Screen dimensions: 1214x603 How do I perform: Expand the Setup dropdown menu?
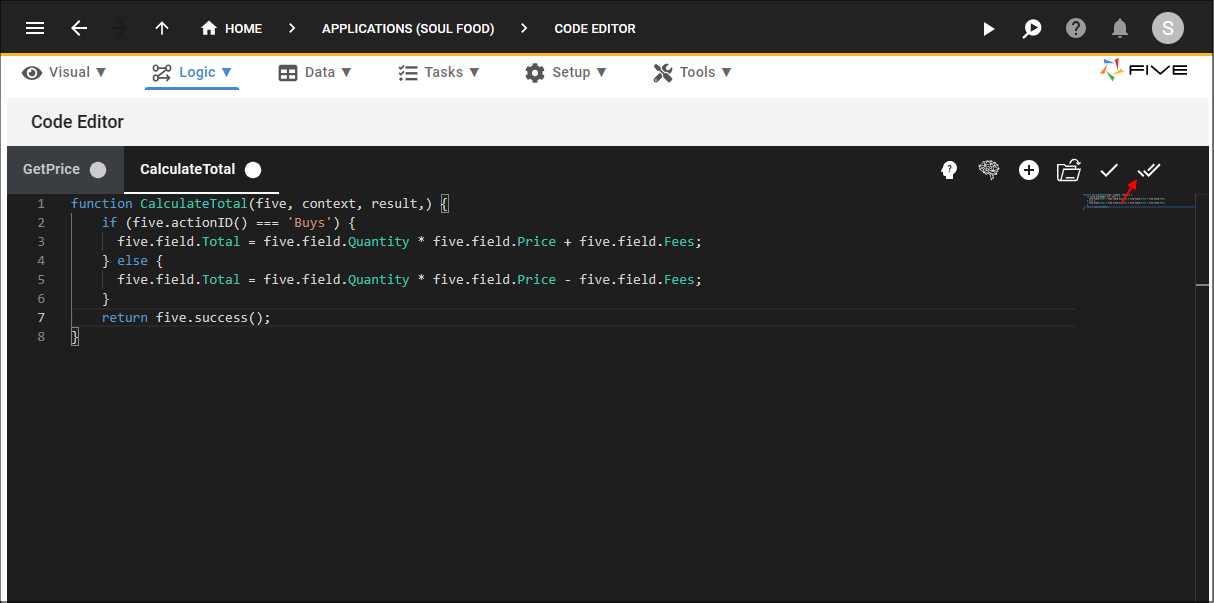pyautogui.click(x=565, y=72)
